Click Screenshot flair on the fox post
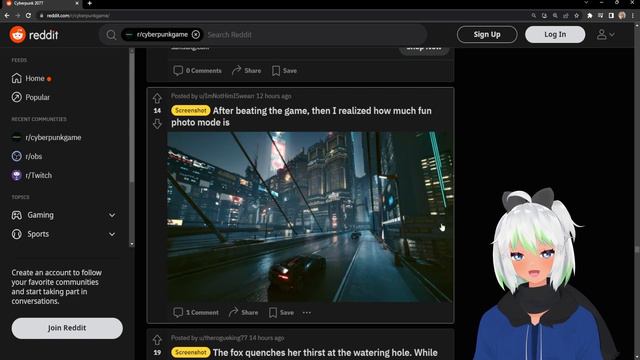Screen dimensions: 640x360 (191, 352)
